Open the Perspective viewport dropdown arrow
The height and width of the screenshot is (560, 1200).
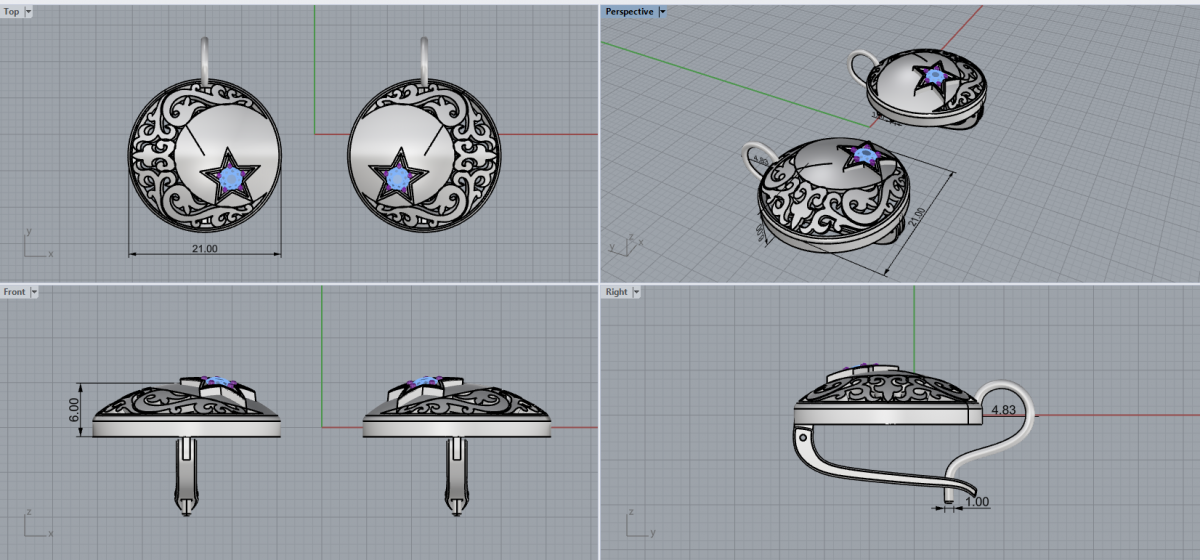pyautogui.click(x=662, y=12)
